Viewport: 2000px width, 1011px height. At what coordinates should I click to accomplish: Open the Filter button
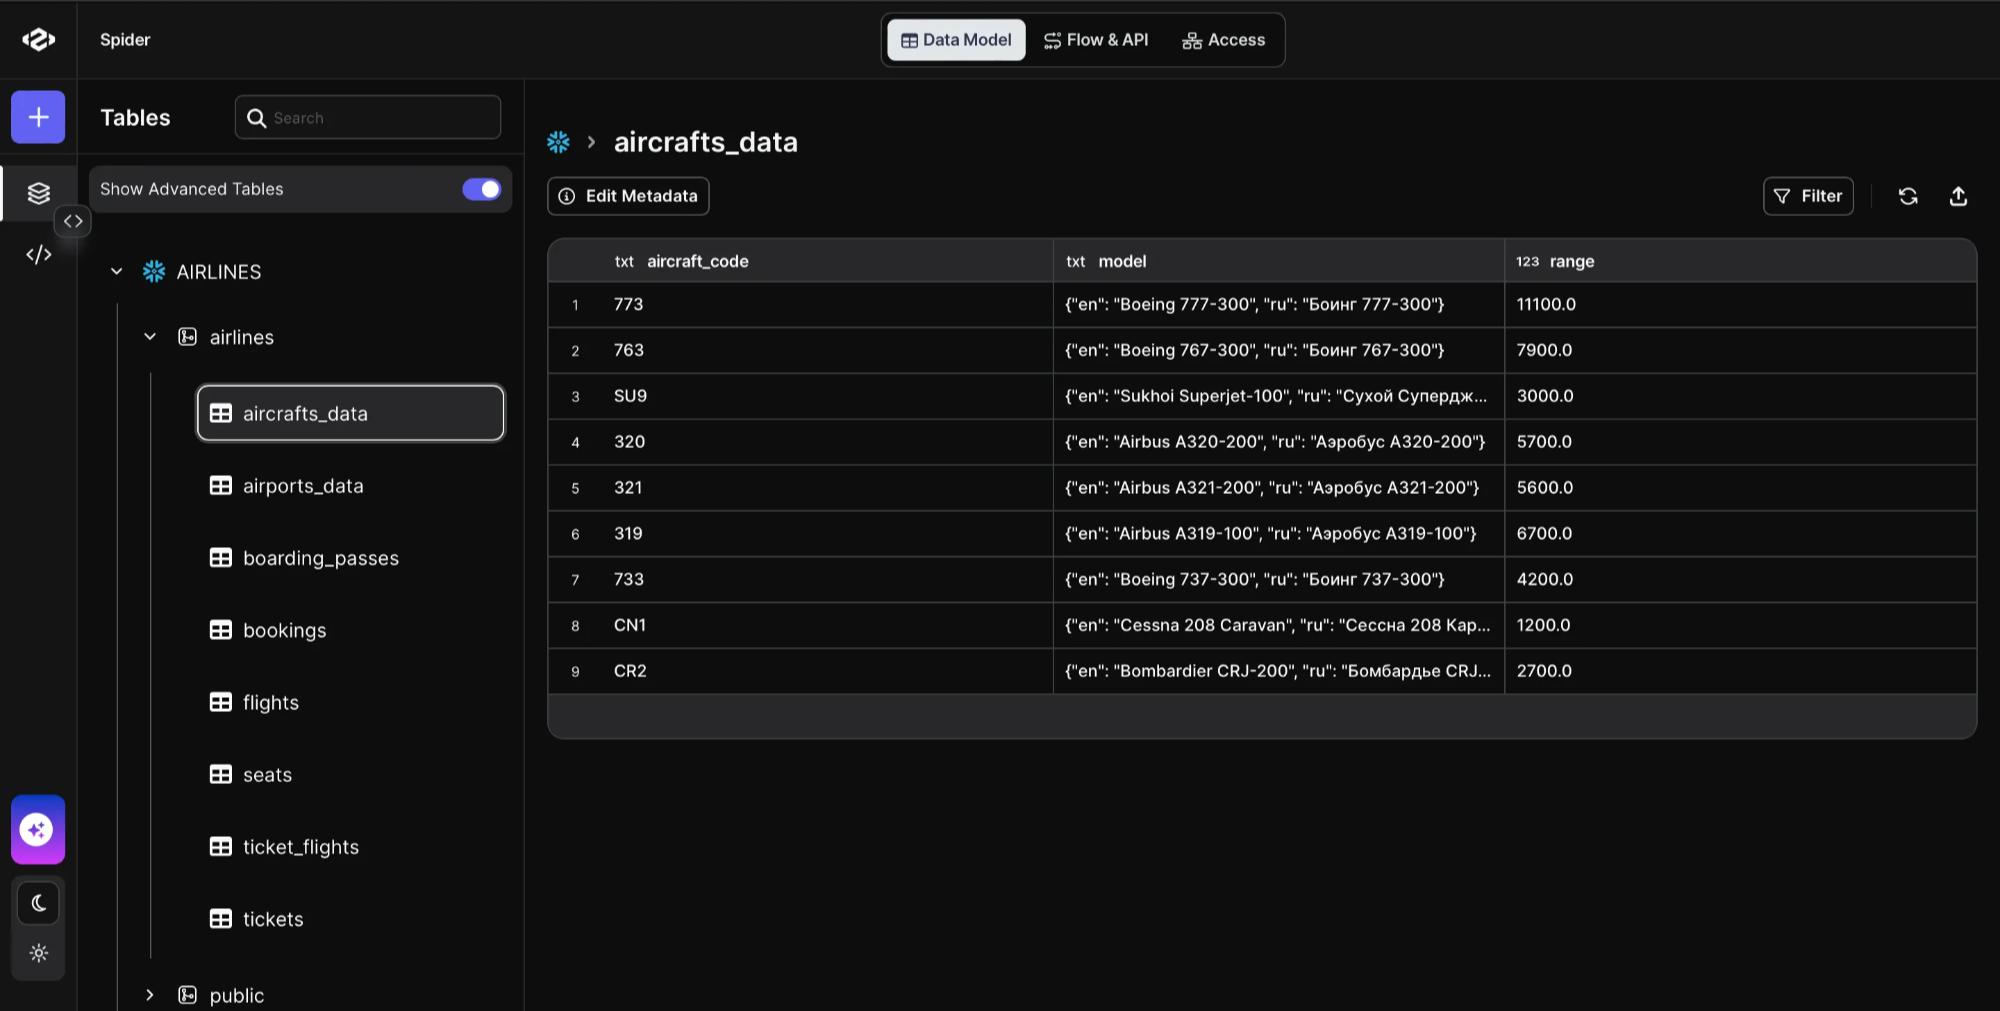tap(1808, 196)
